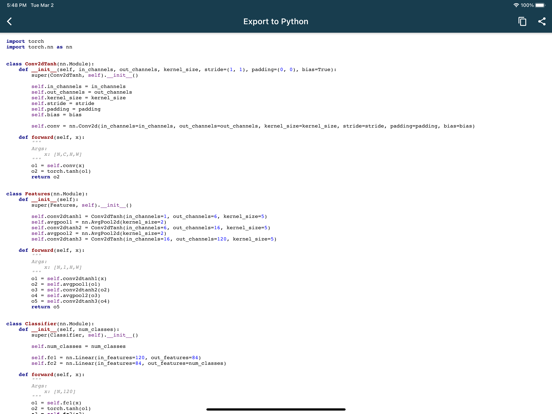
Task: Click 'self.avgpool2 = nn.AvgPool2d' line
Action: [99, 233]
